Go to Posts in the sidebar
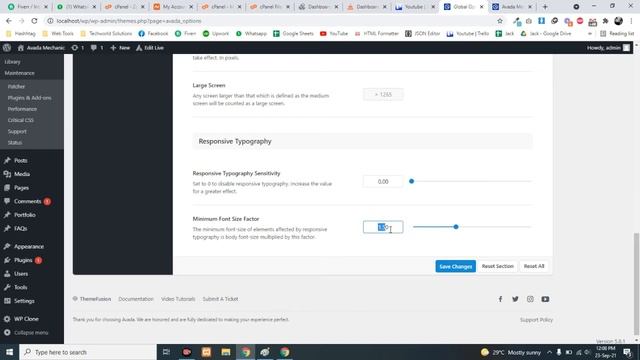640x360 pixels. (20, 160)
